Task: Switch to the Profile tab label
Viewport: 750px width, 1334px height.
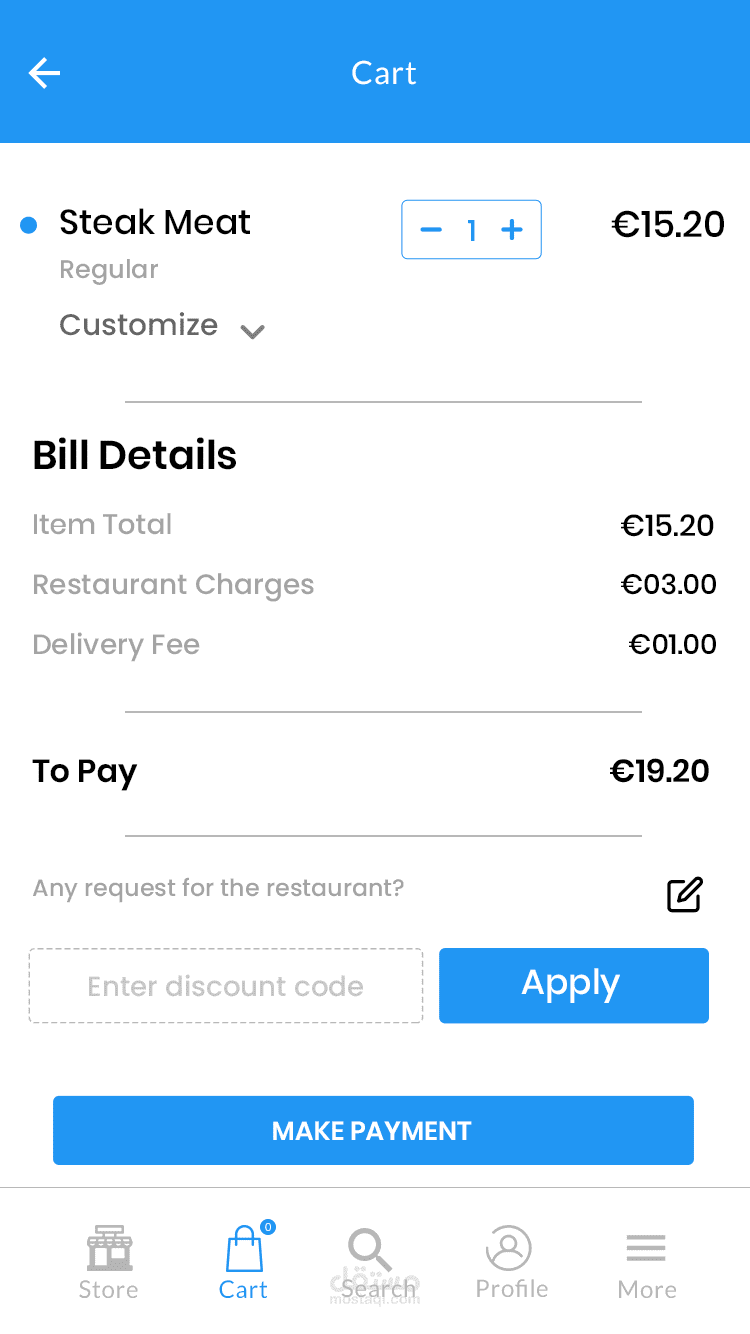Action: [x=512, y=1289]
